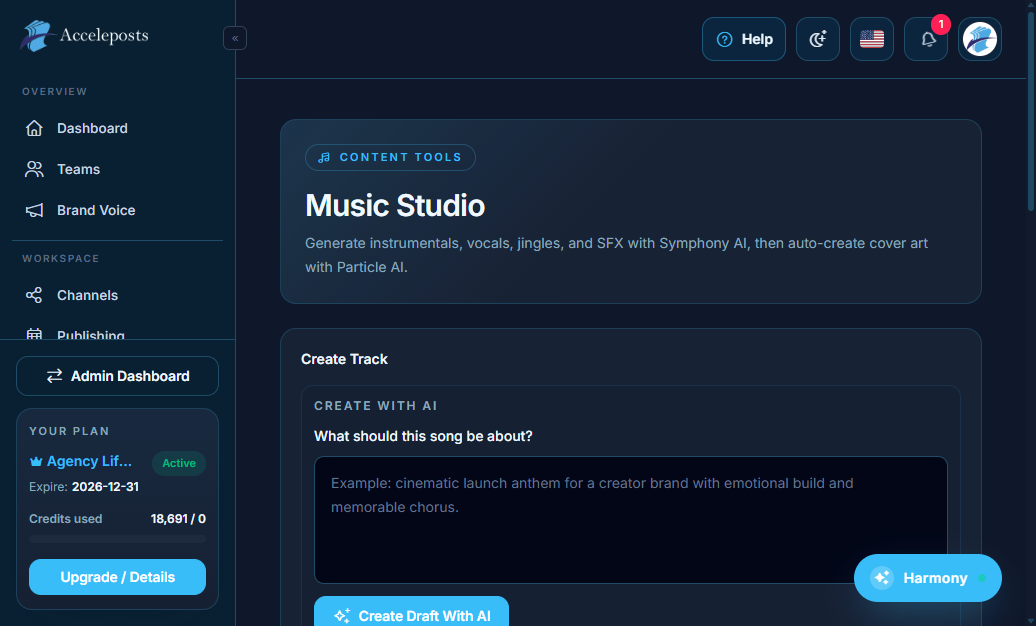The image size is (1036, 626).
Task: Open the Brand Voice megaphone icon
Action: pos(34,210)
